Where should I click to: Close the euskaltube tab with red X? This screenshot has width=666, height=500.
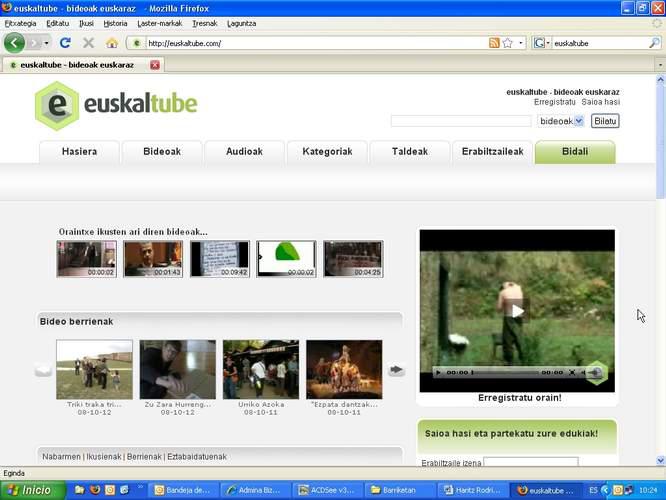(155, 65)
